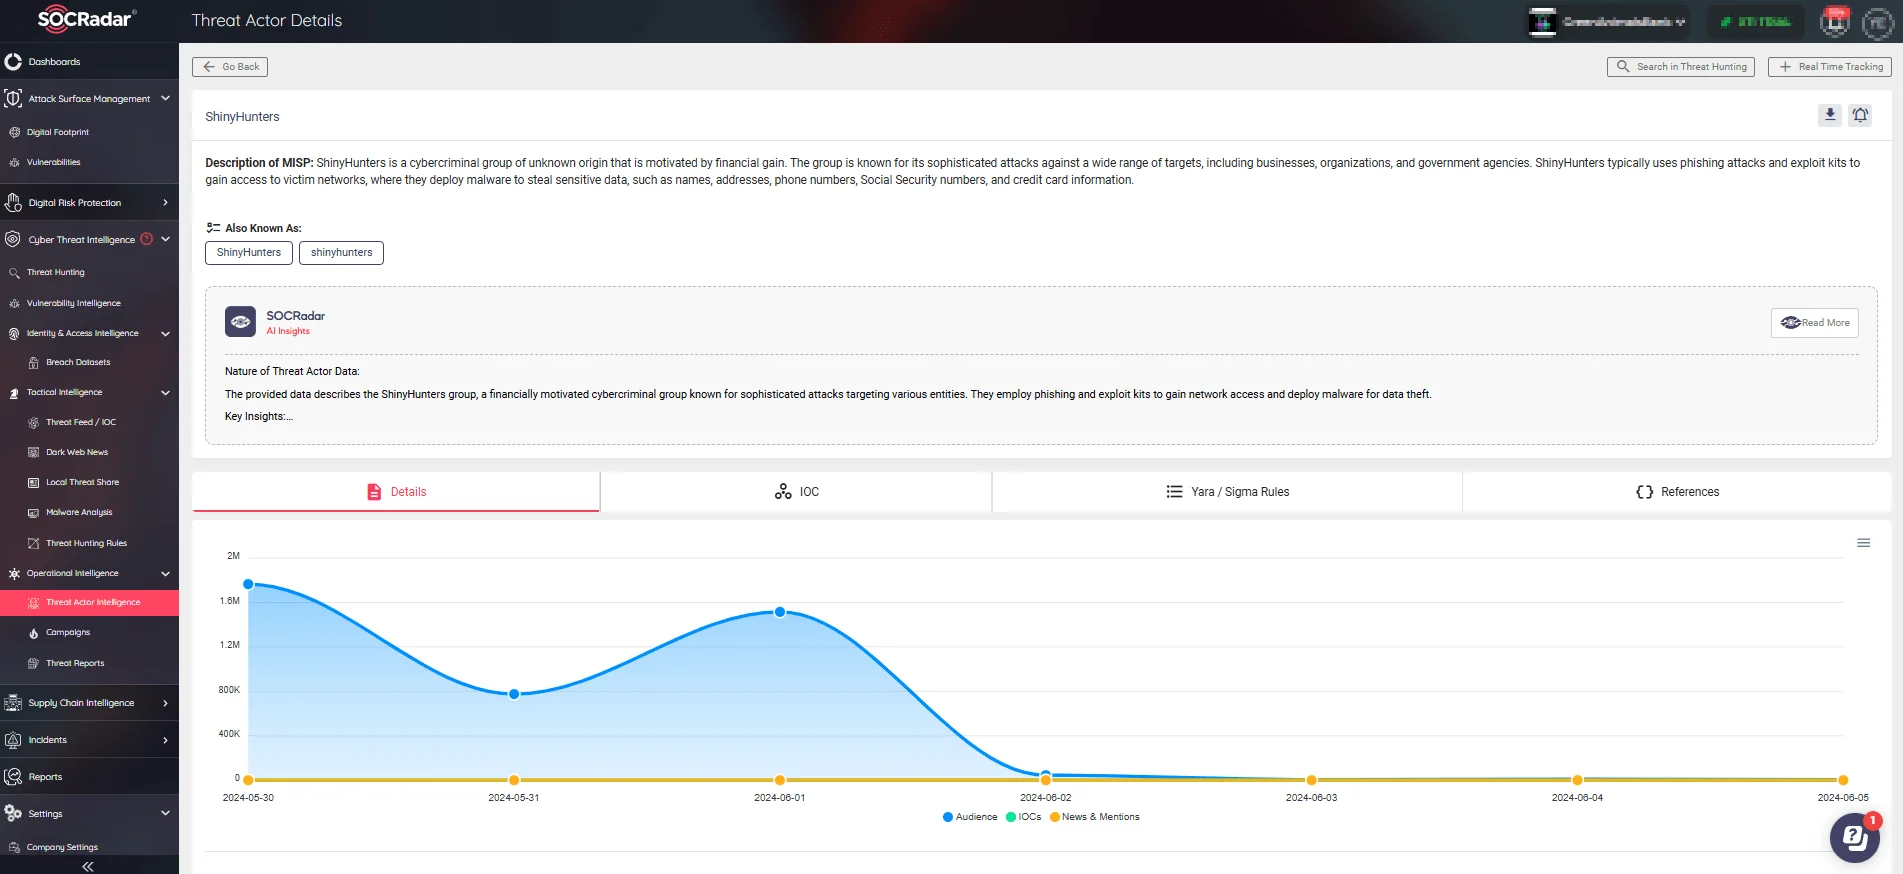This screenshot has width=1903, height=874.
Task: Click the Attack Surface Management shield icon
Action: pyautogui.click(x=13, y=99)
